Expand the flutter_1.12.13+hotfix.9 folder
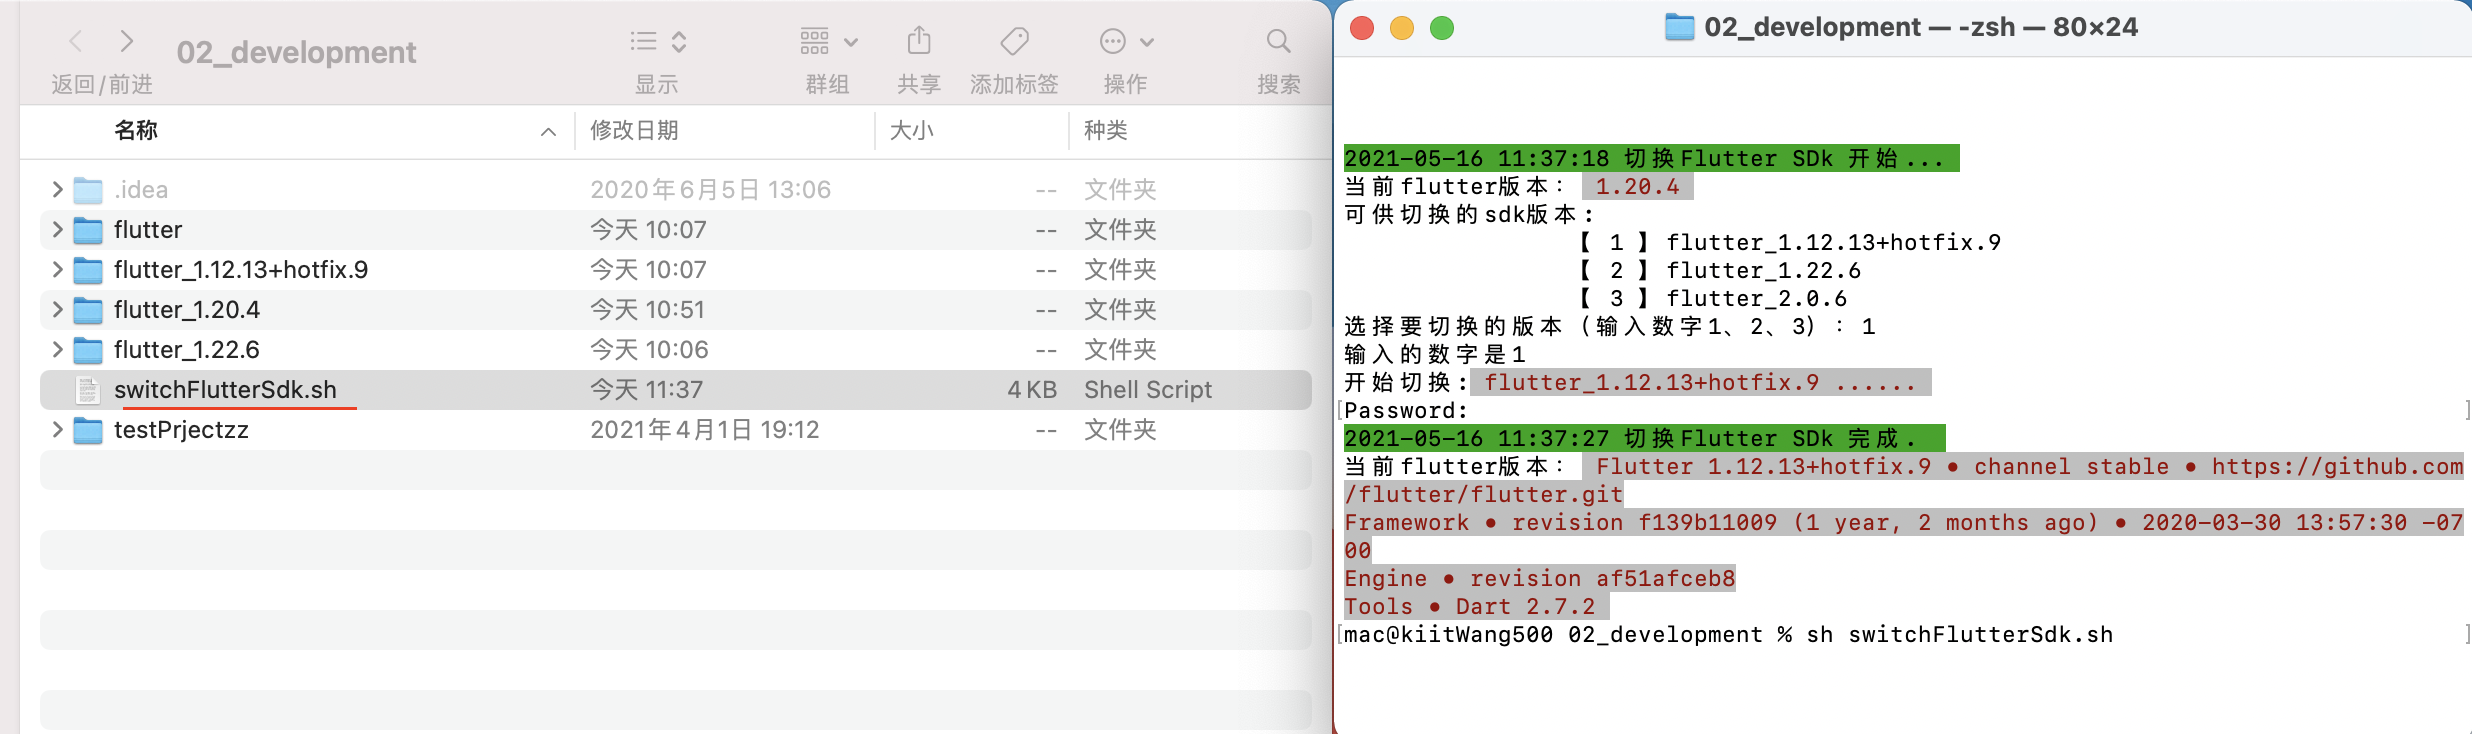Screen dimensions: 2472x734 [57, 269]
